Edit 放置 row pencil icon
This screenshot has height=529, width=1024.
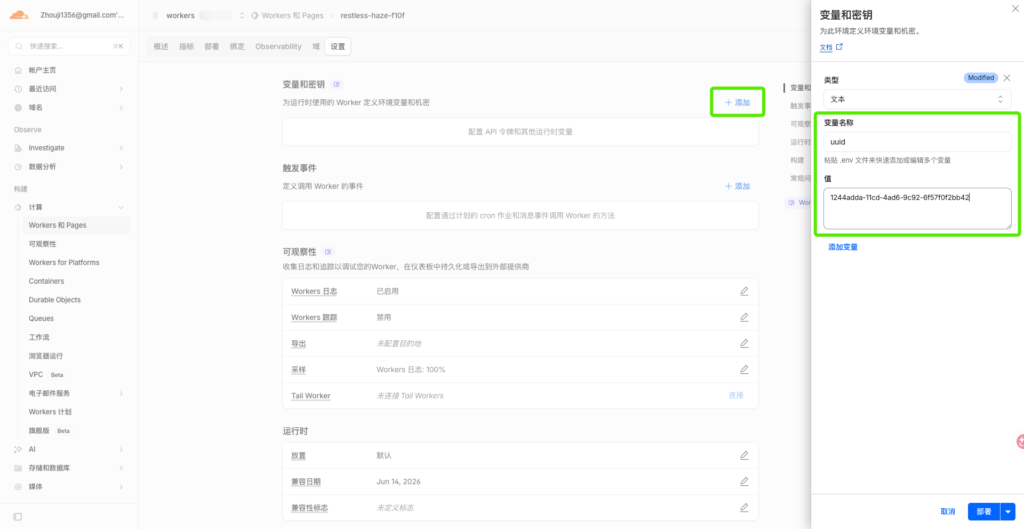[744, 455]
